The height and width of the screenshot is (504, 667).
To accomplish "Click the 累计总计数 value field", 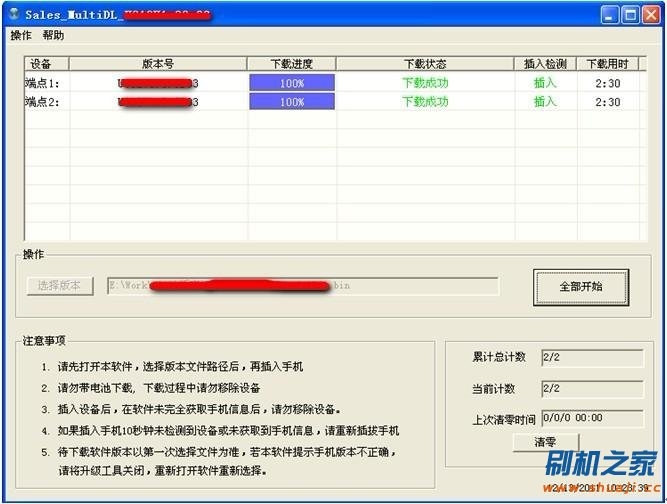I will 592,358.
